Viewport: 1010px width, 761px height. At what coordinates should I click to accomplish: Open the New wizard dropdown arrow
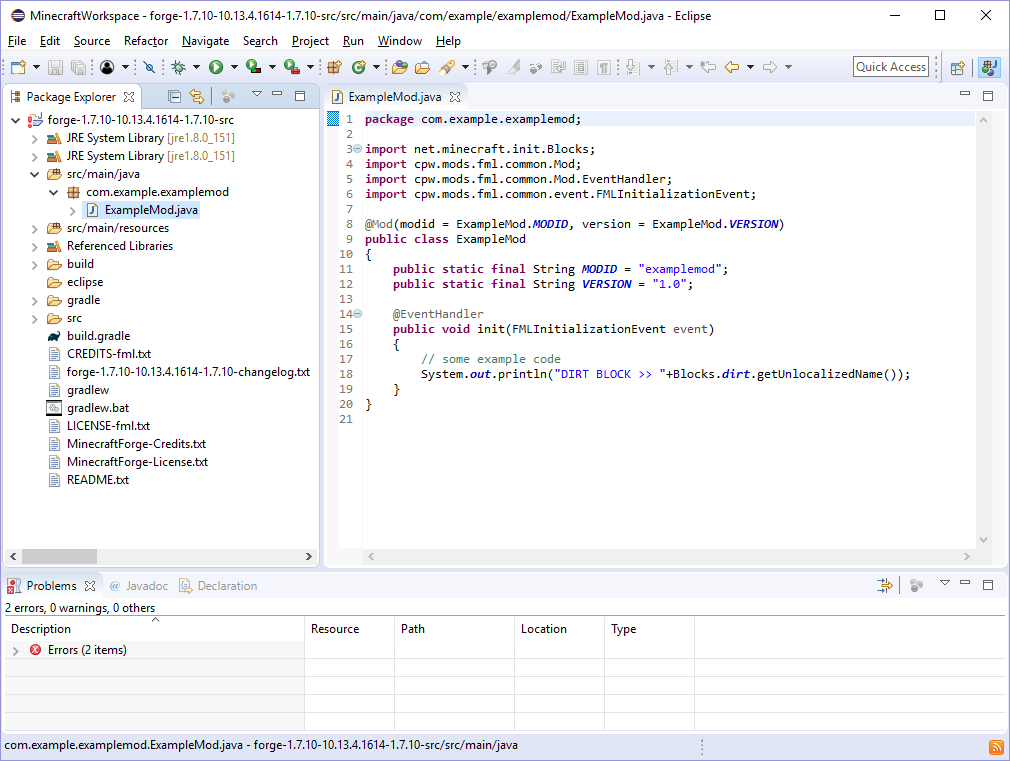[36, 67]
